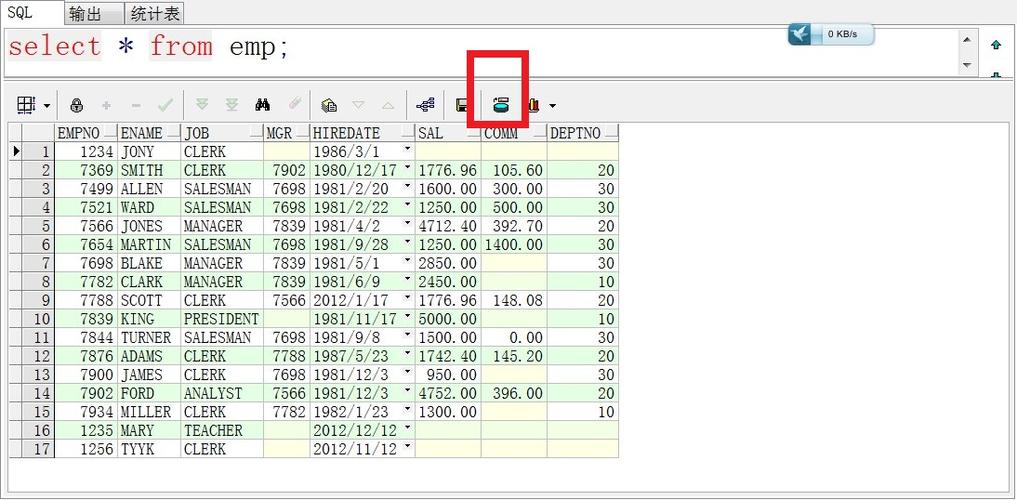Expand the chart tool dropdown arrow

(552, 105)
